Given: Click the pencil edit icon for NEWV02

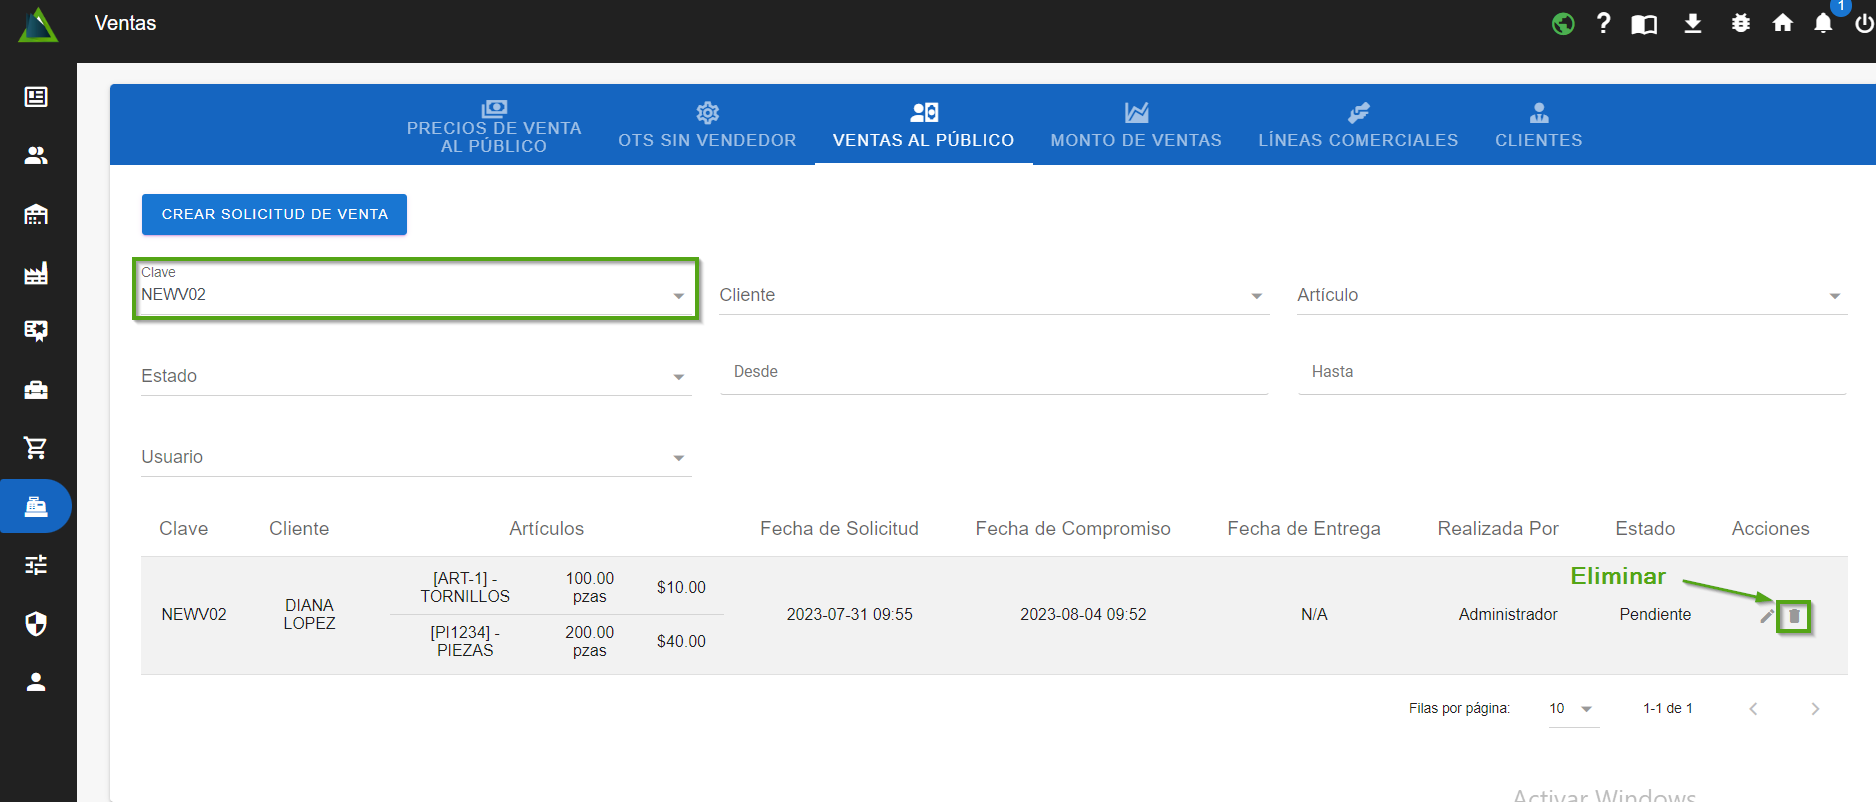Looking at the screenshot, I should pos(1766,617).
